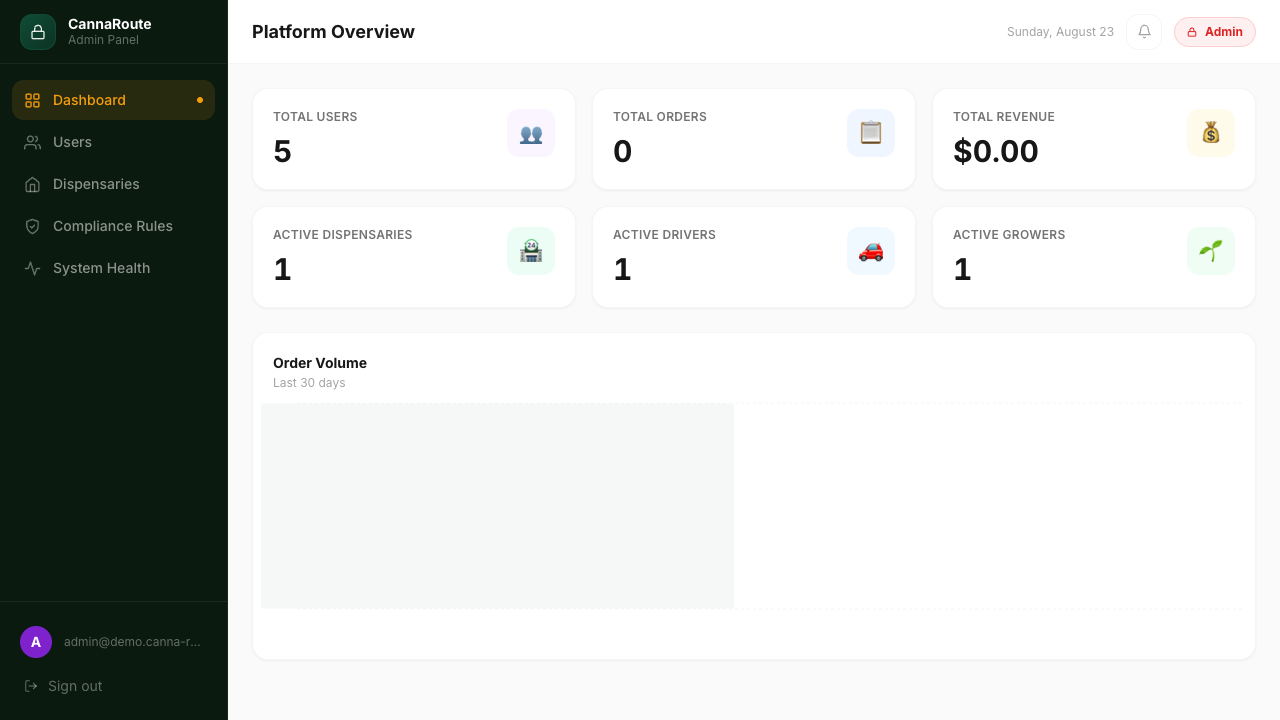This screenshot has height=720, width=1280.
Task: Click the Order Volume chart title
Action: (x=320, y=363)
